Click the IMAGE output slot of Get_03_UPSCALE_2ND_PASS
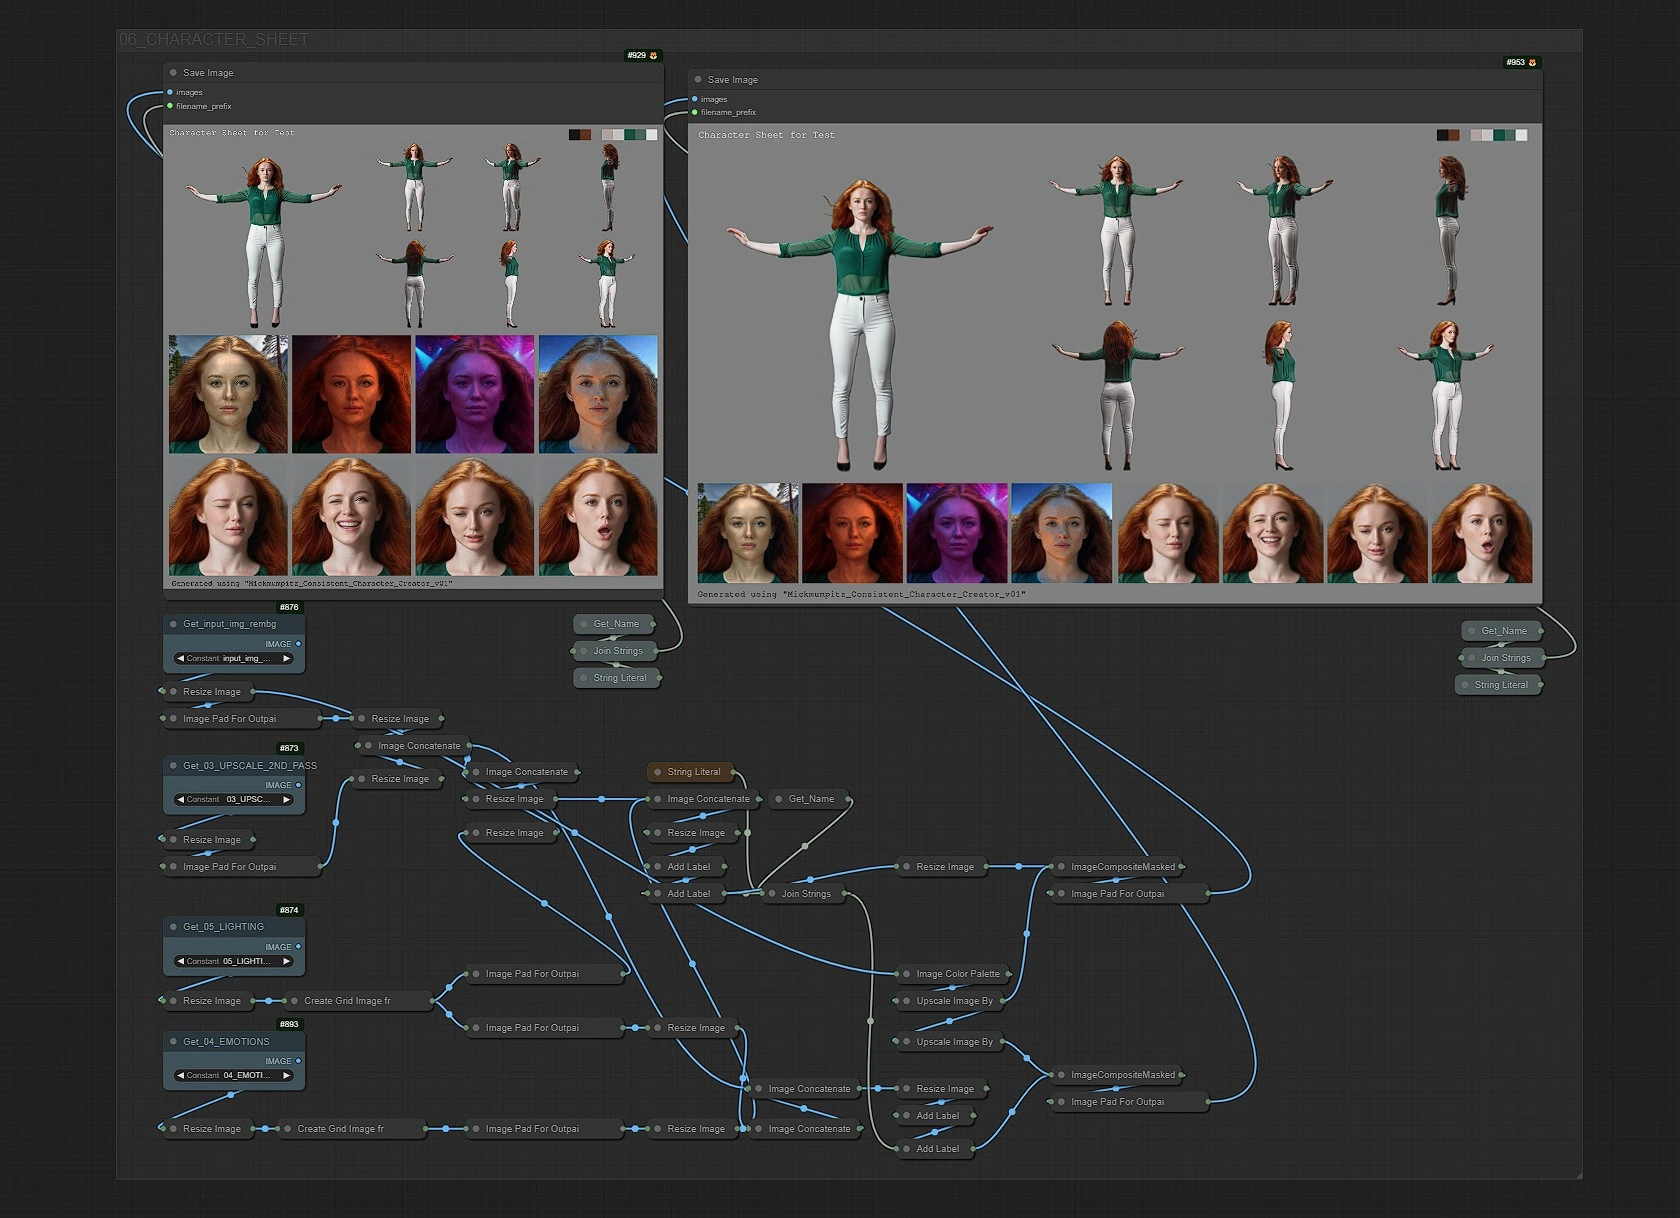 point(298,785)
